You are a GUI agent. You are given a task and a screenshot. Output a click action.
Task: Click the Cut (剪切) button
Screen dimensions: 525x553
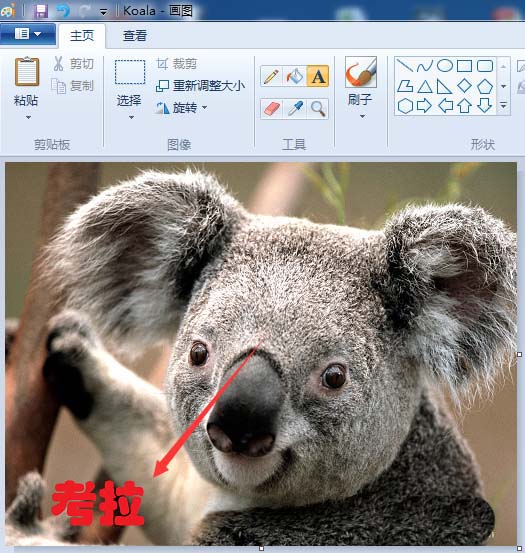coord(74,64)
